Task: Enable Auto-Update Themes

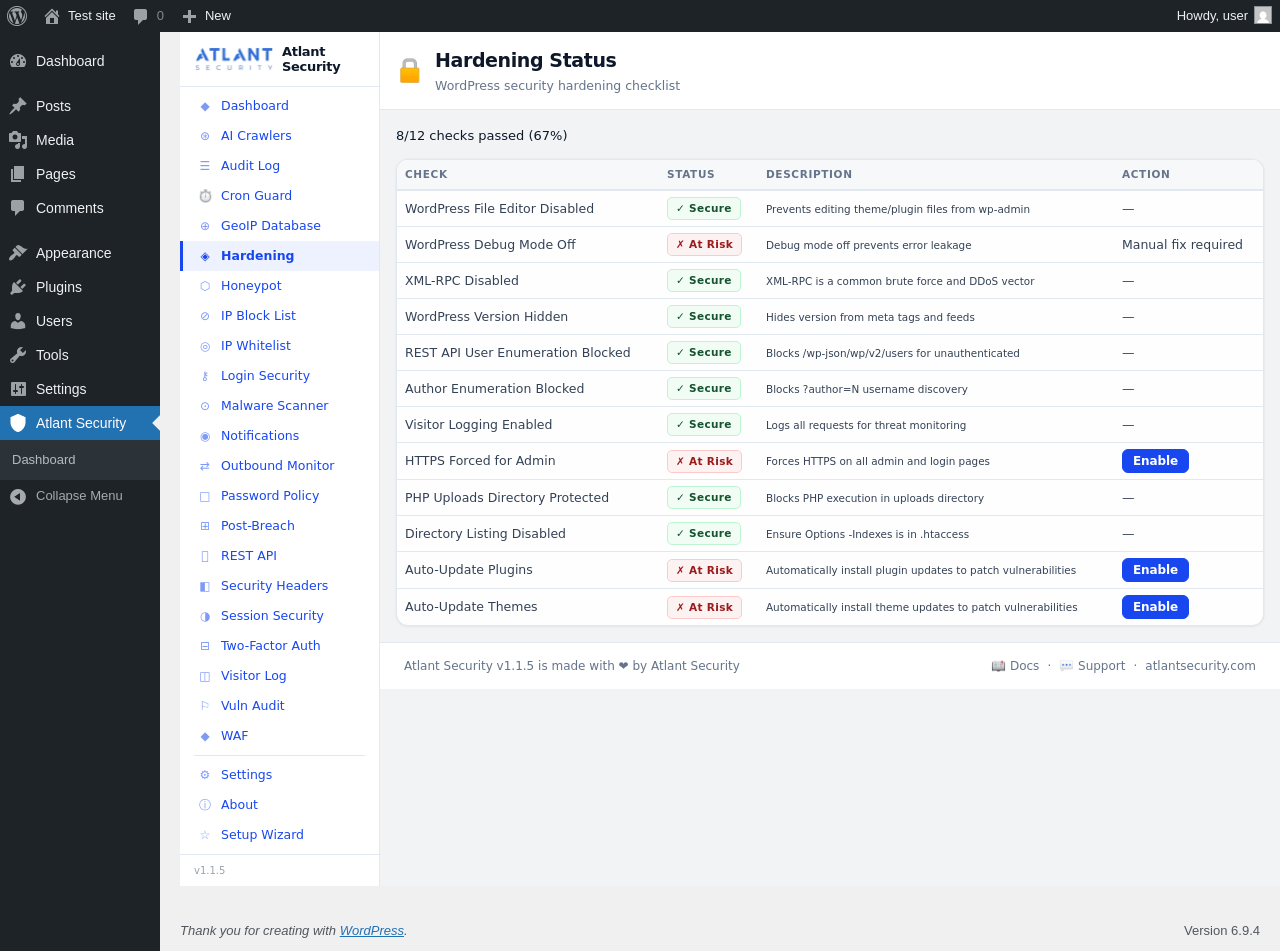Action: tap(1155, 607)
